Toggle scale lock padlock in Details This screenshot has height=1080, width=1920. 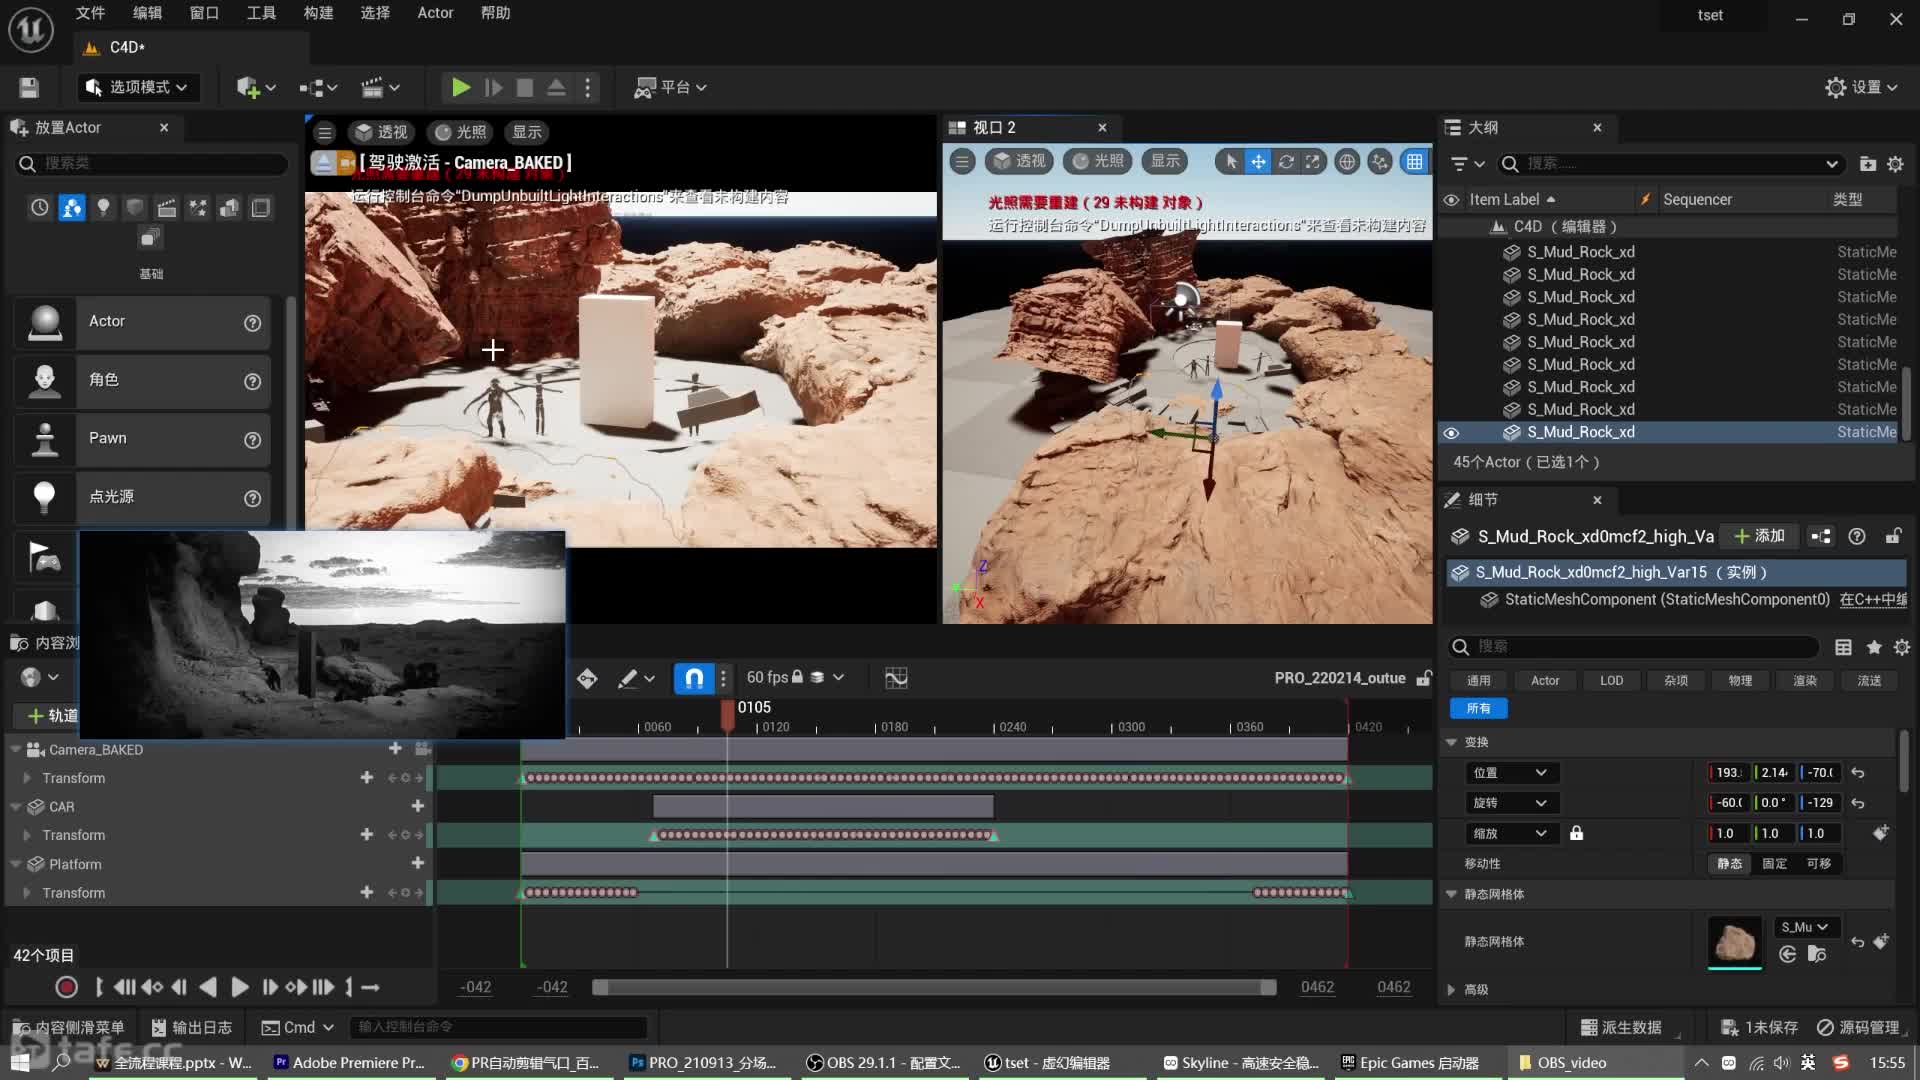[x=1576, y=833]
